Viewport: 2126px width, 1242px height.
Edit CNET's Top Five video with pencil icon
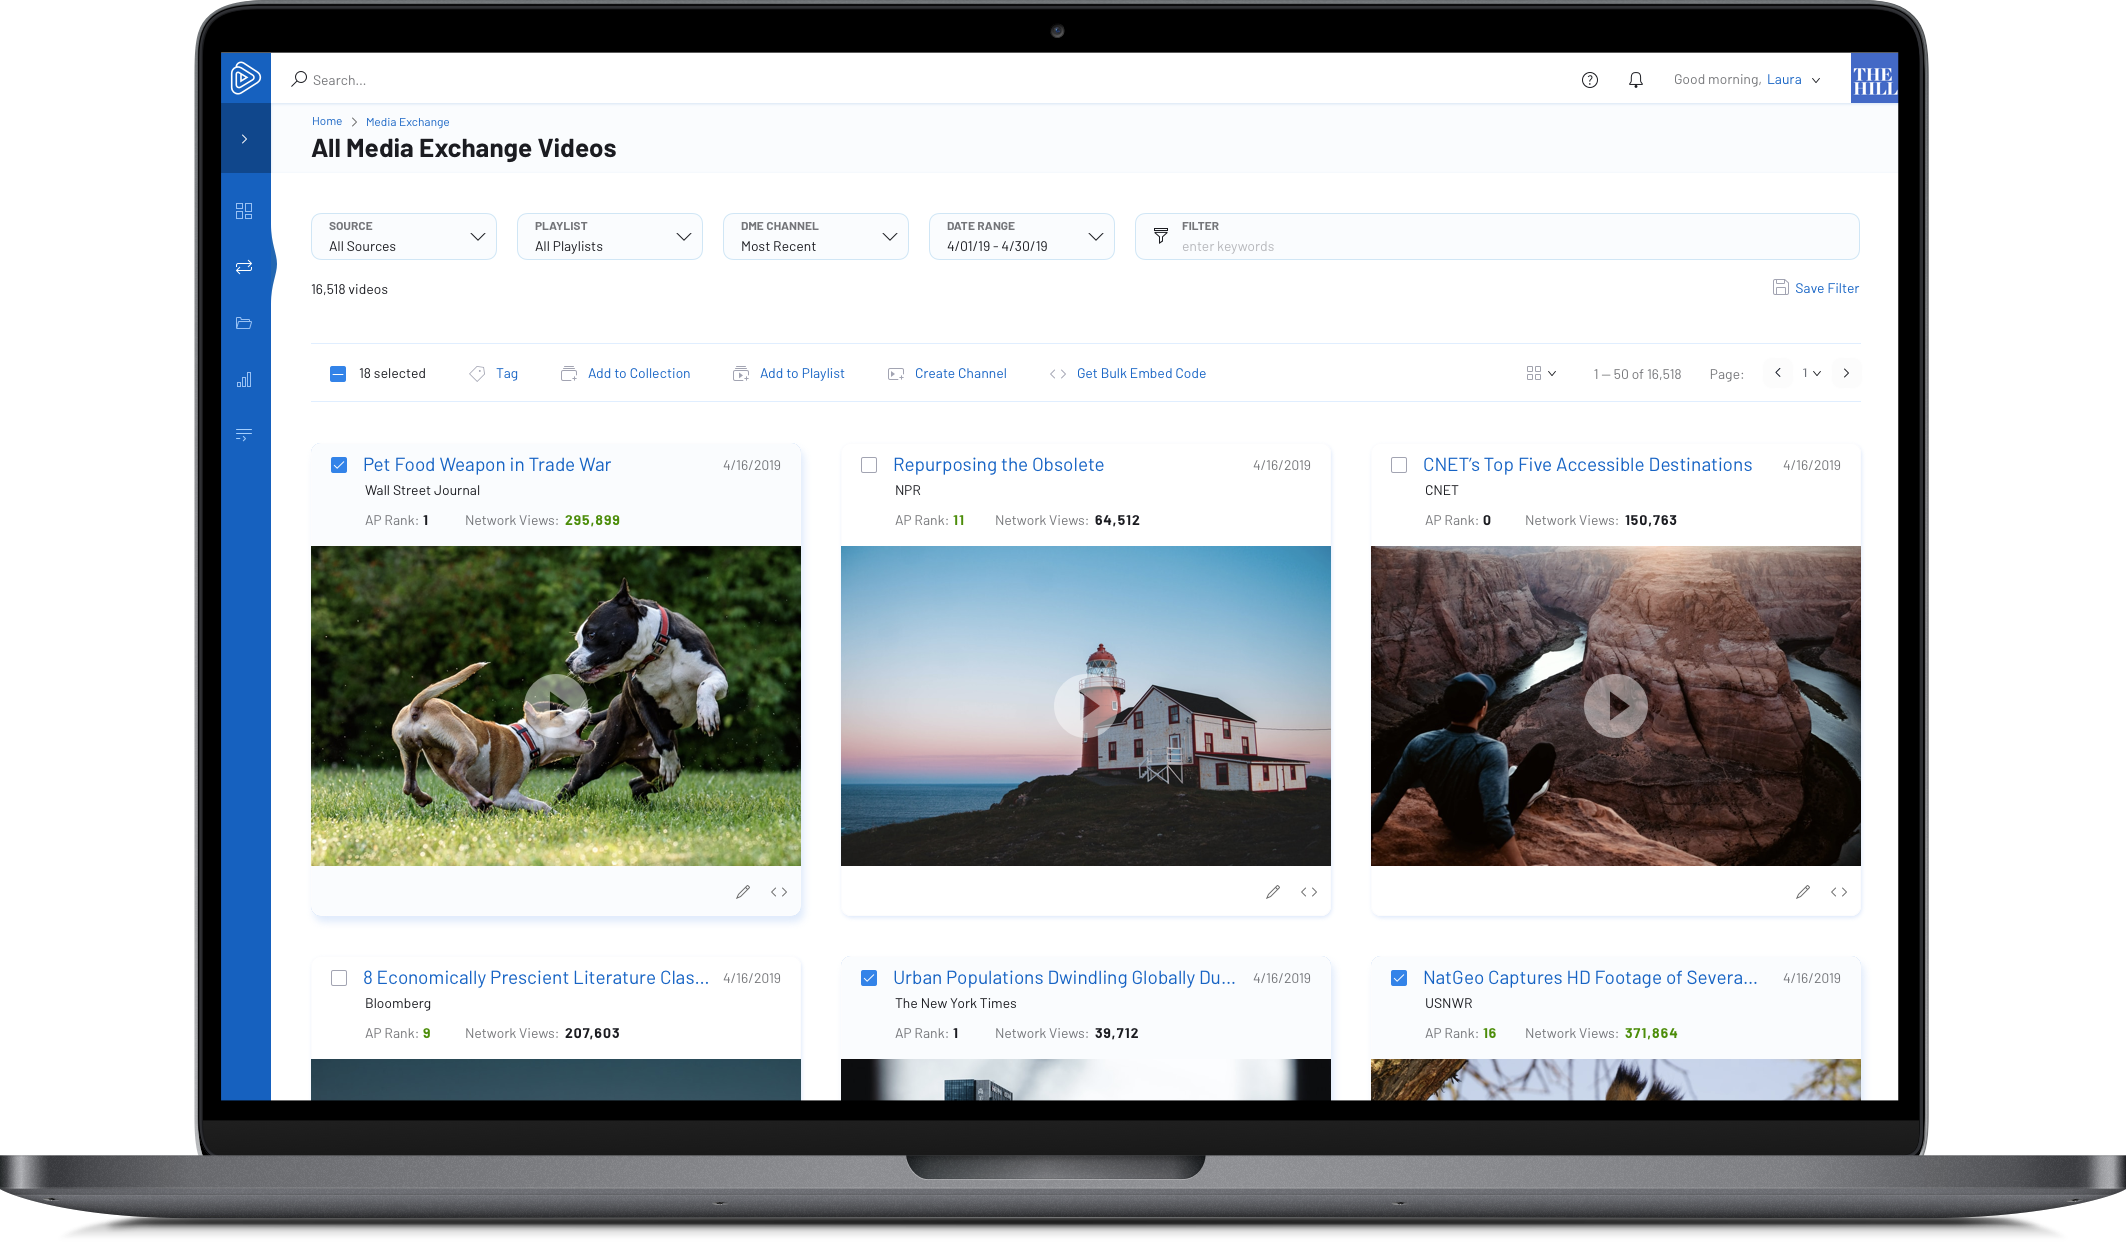point(1803,892)
